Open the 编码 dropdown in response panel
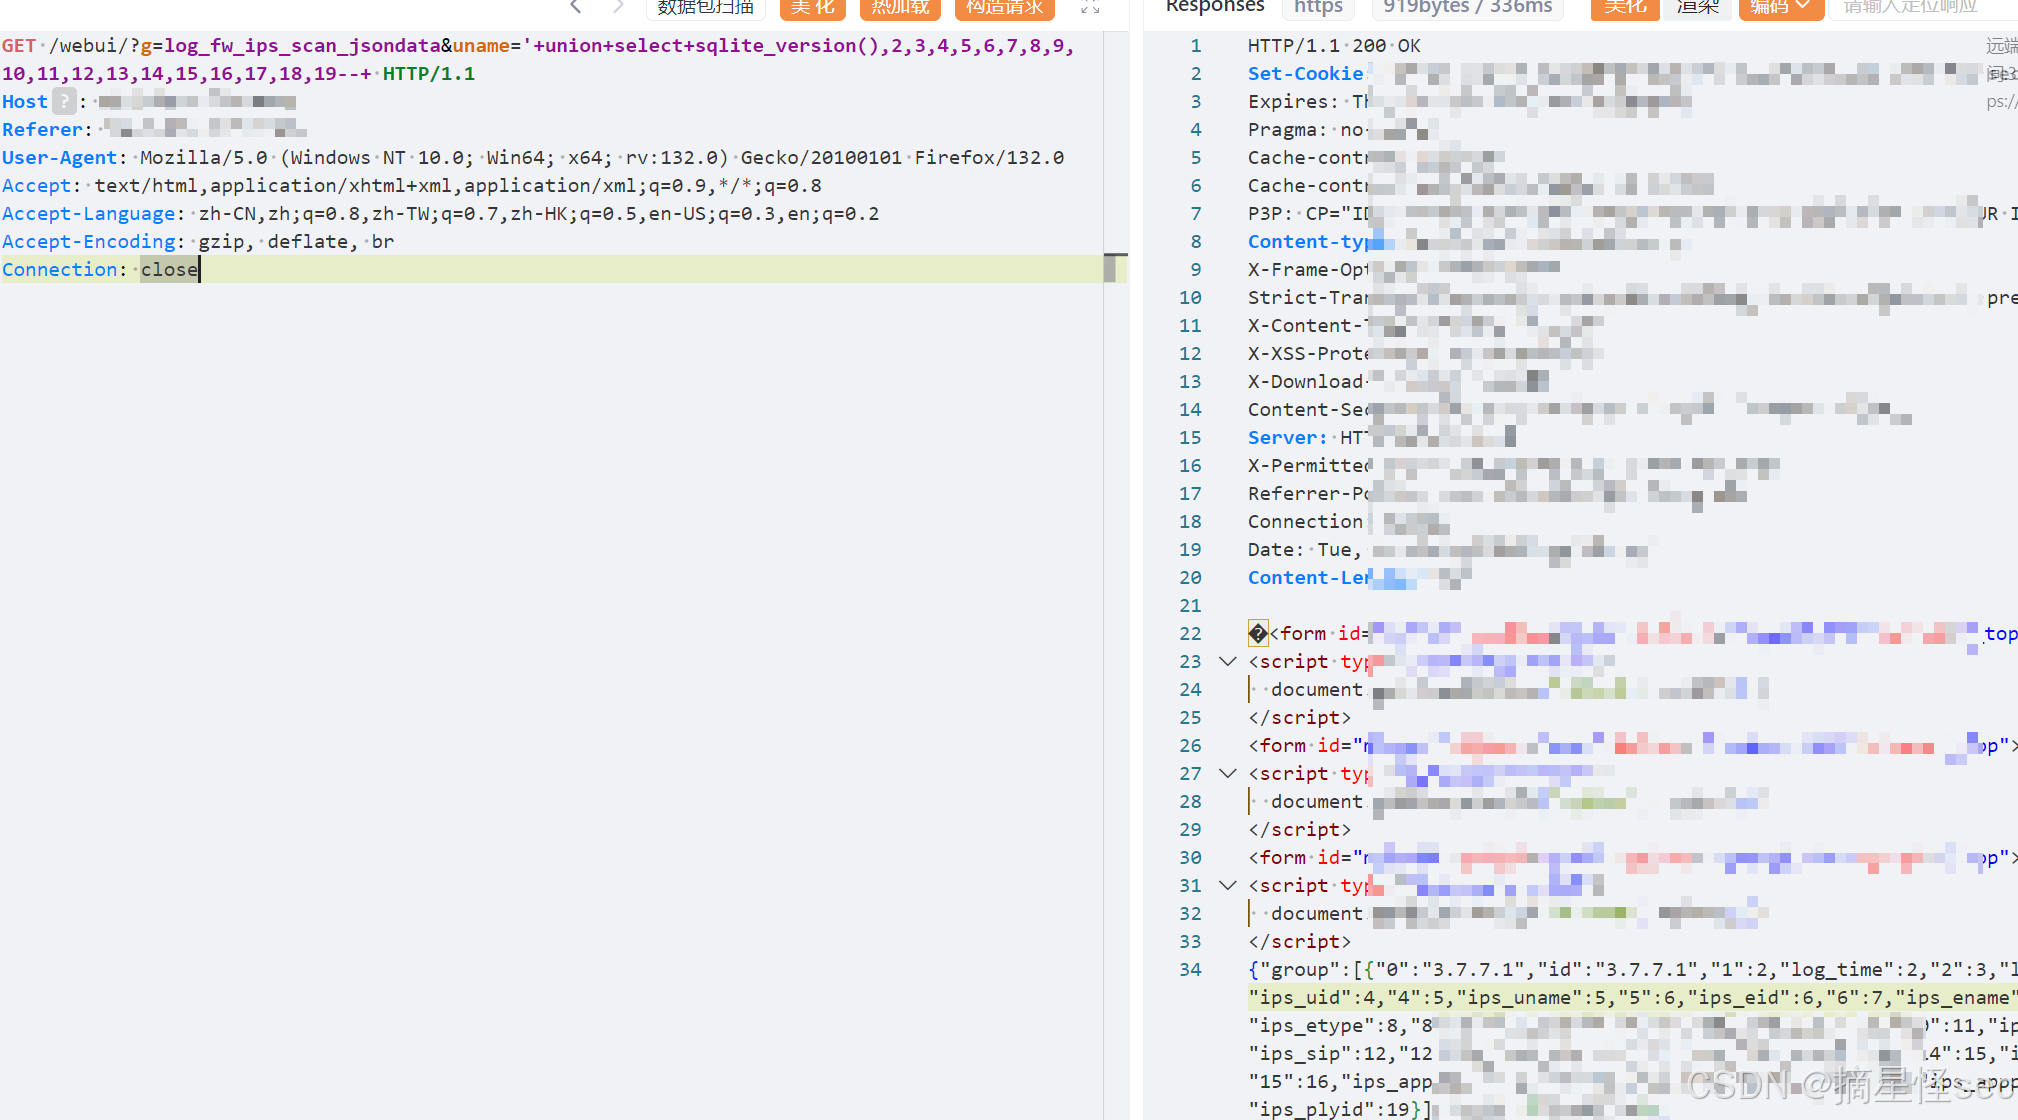Screen dimensions: 2018x1120 click(x=1781, y=7)
